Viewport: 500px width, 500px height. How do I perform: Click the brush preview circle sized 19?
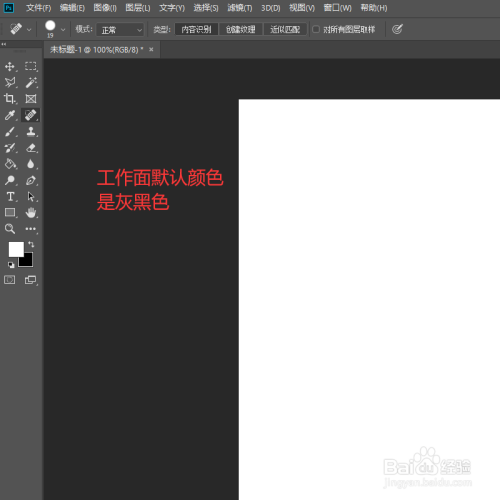coord(50,26)
